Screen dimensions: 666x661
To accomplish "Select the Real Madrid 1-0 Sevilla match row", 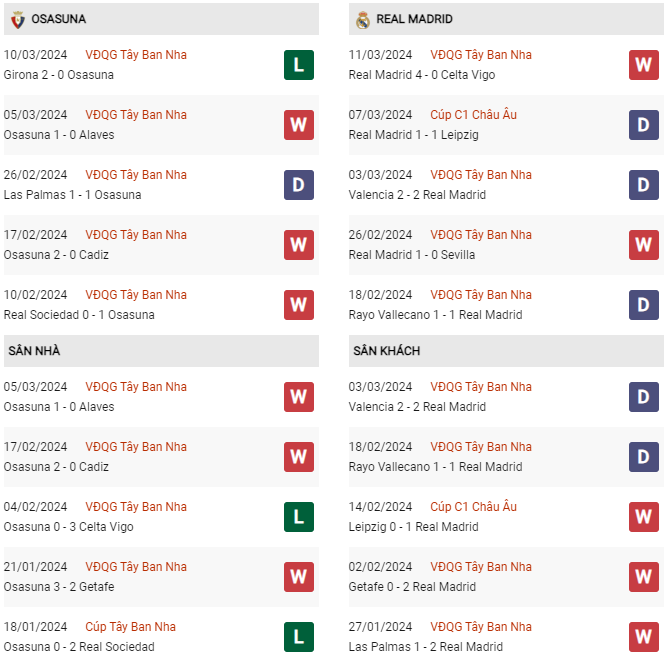I will (x=506, y=245).
